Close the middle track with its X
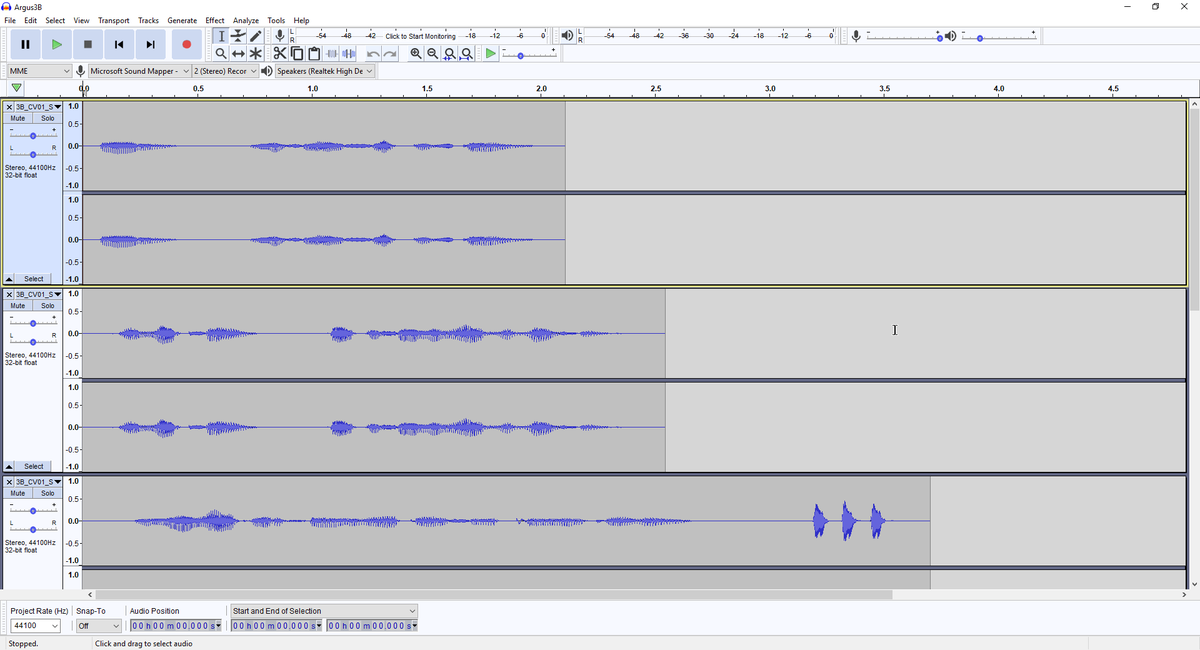1200x650 pixels. click(9, 295)
